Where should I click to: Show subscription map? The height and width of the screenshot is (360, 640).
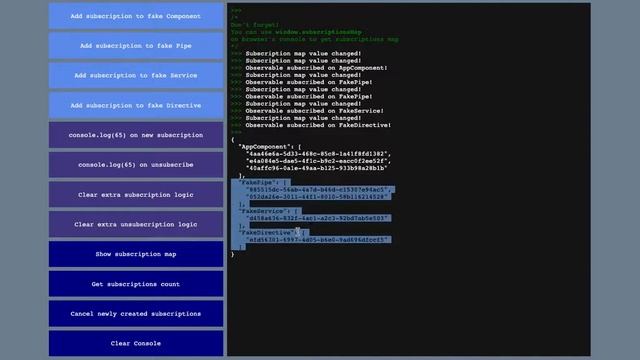(136, 254)
